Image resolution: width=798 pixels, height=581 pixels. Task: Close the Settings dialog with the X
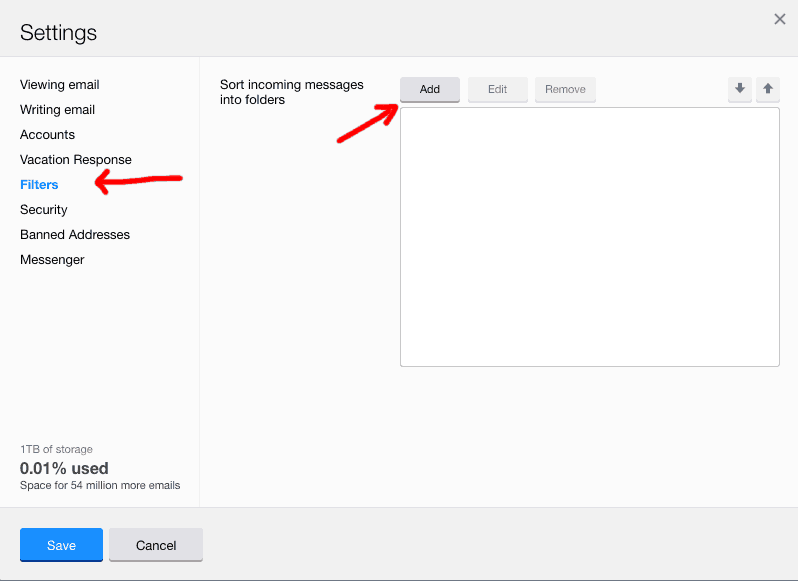(x=780, y=19)
